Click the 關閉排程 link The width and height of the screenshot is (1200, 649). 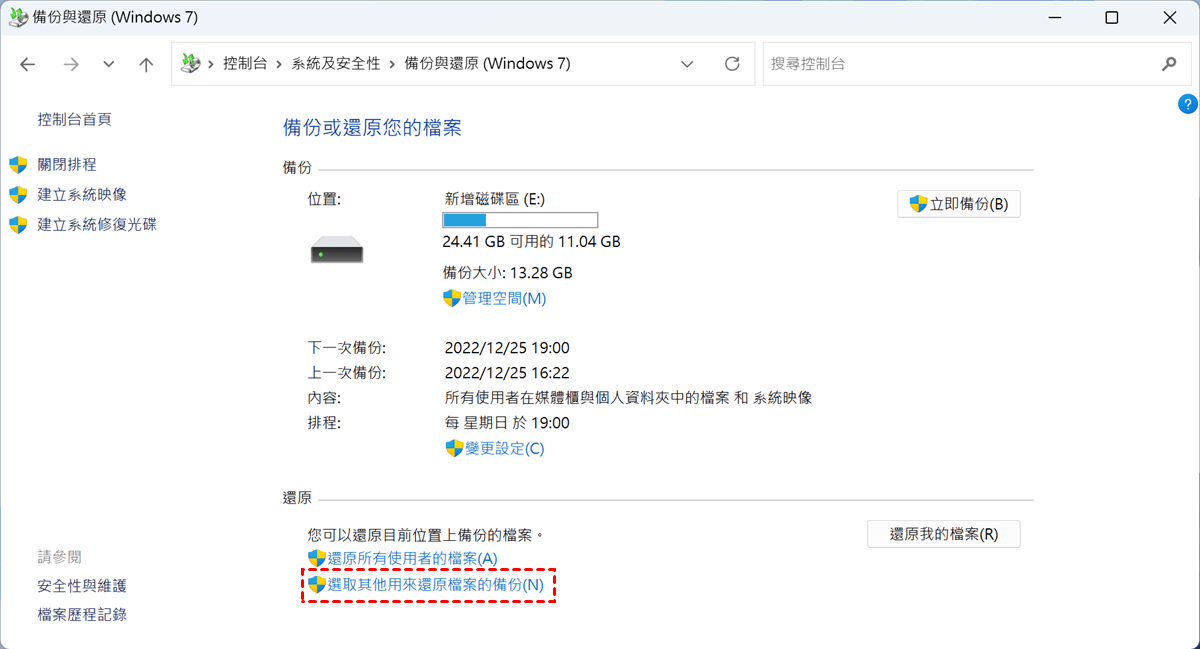(67, 164)
